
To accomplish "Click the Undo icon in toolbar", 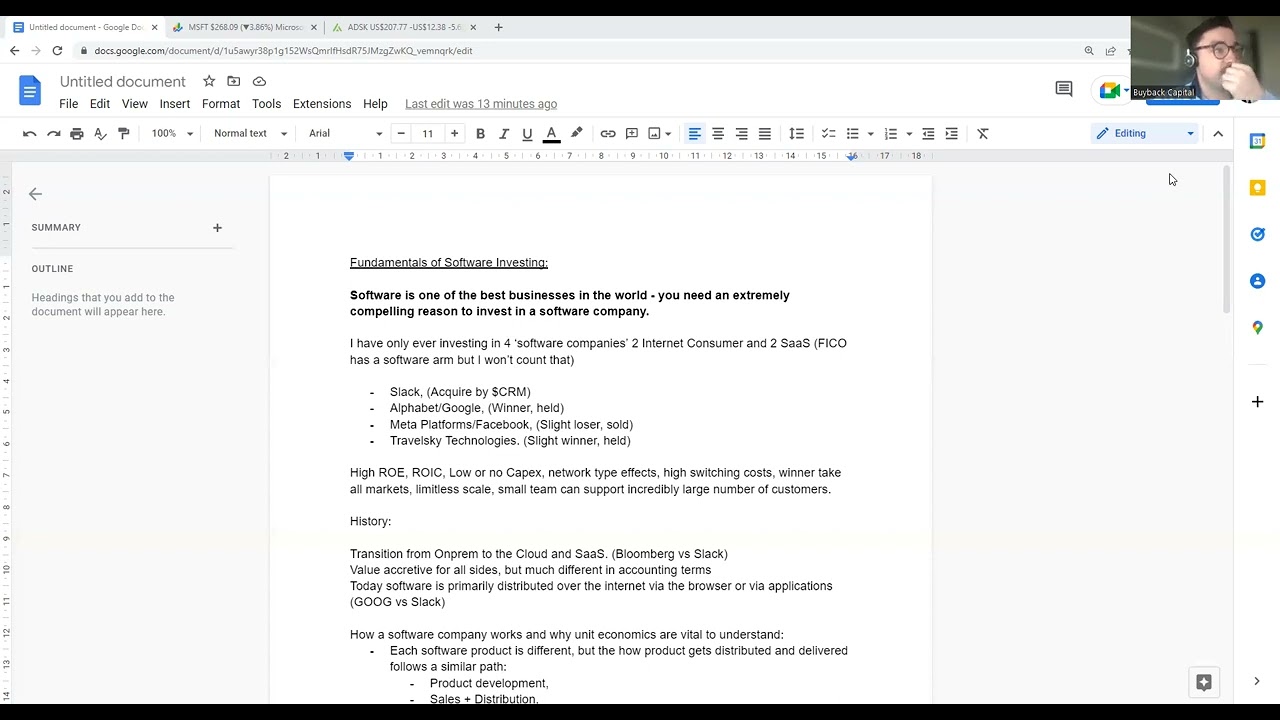I will point(30,133).
